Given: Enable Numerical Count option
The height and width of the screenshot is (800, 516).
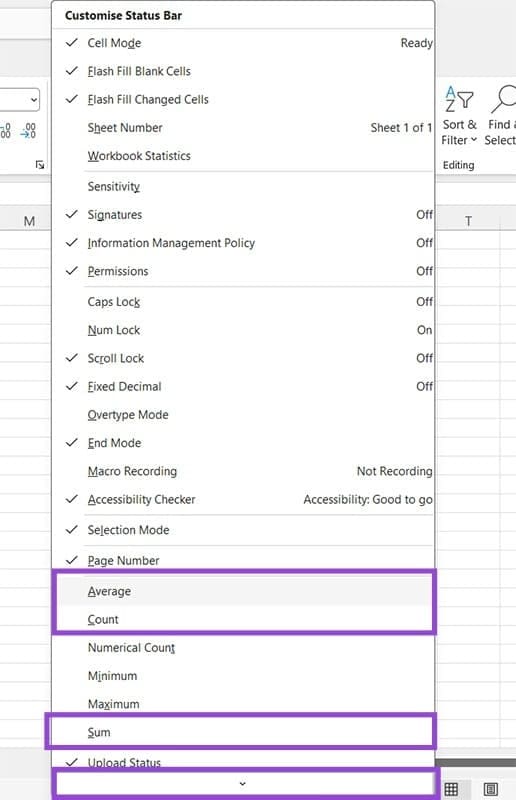Looking at the screenshot, I should pyautogui.click(x=243, y=647).
